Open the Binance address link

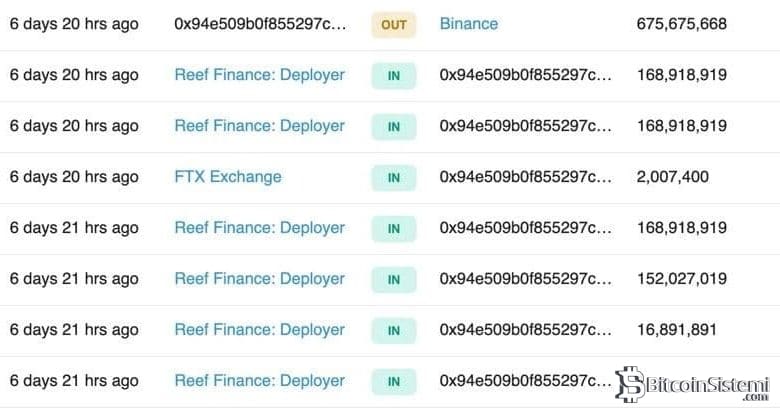coord(468,23)
